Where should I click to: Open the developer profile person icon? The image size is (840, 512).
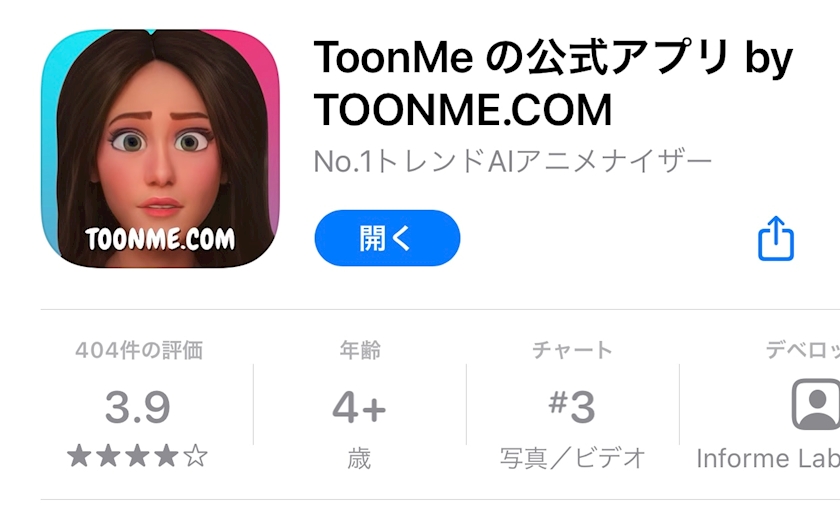pyautogui.click(x=815, y=404)
